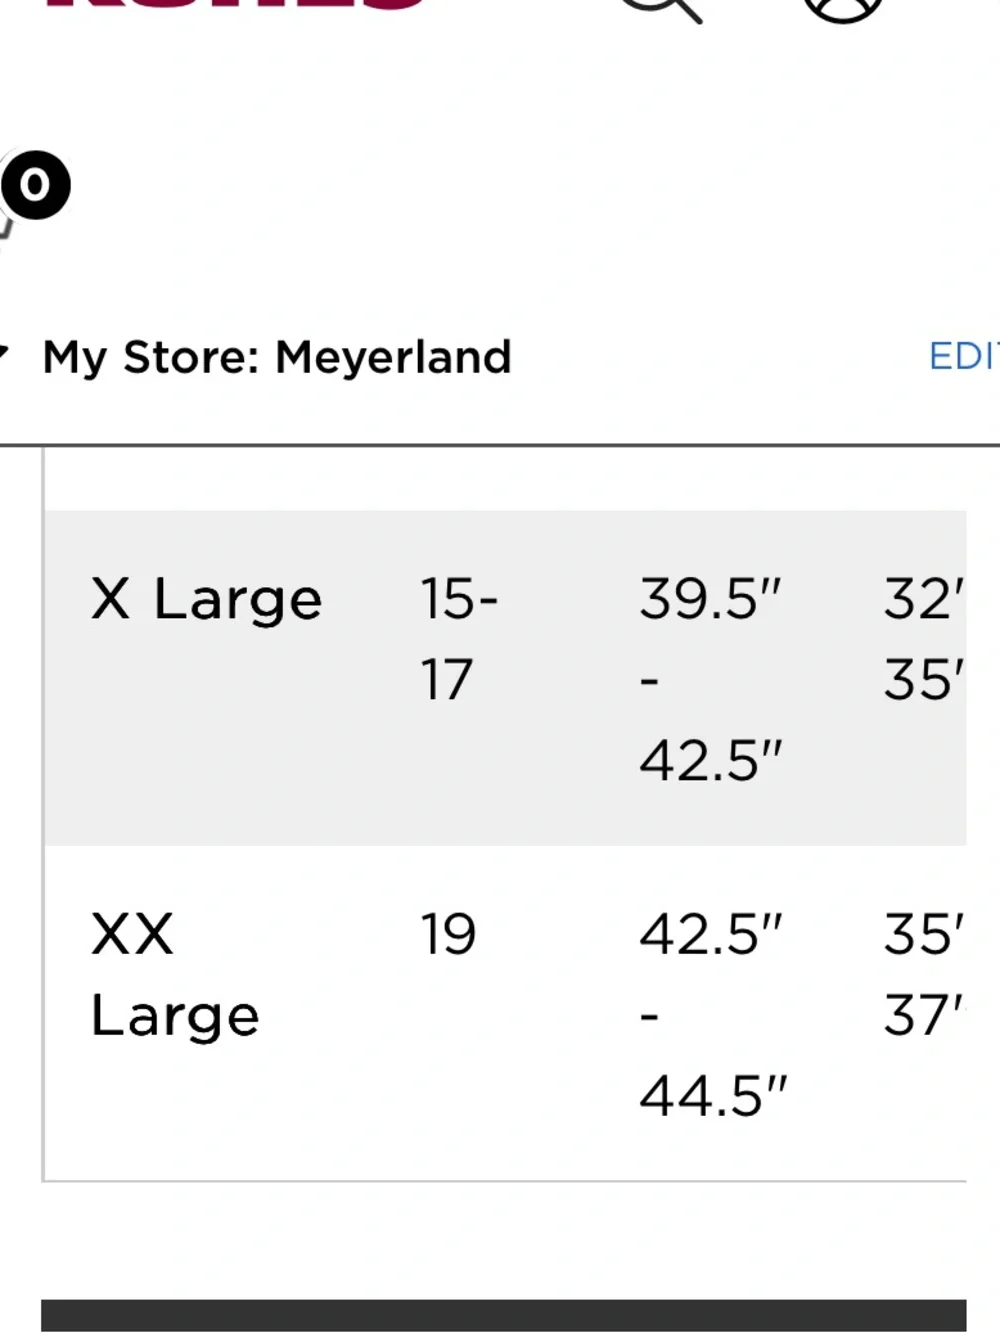Click neck size 15-17 cell
The height and width of the screenshot is (1333, 1000).
(x=459, y=639)
